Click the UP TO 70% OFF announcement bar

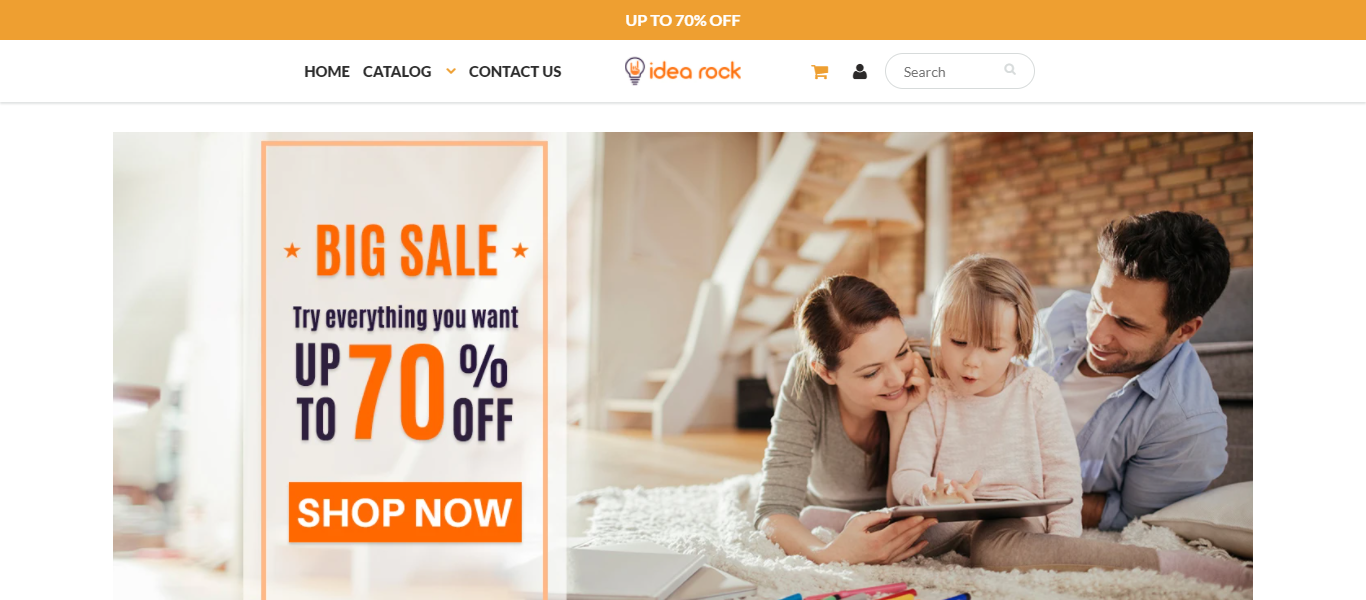[x=683, y=20]
